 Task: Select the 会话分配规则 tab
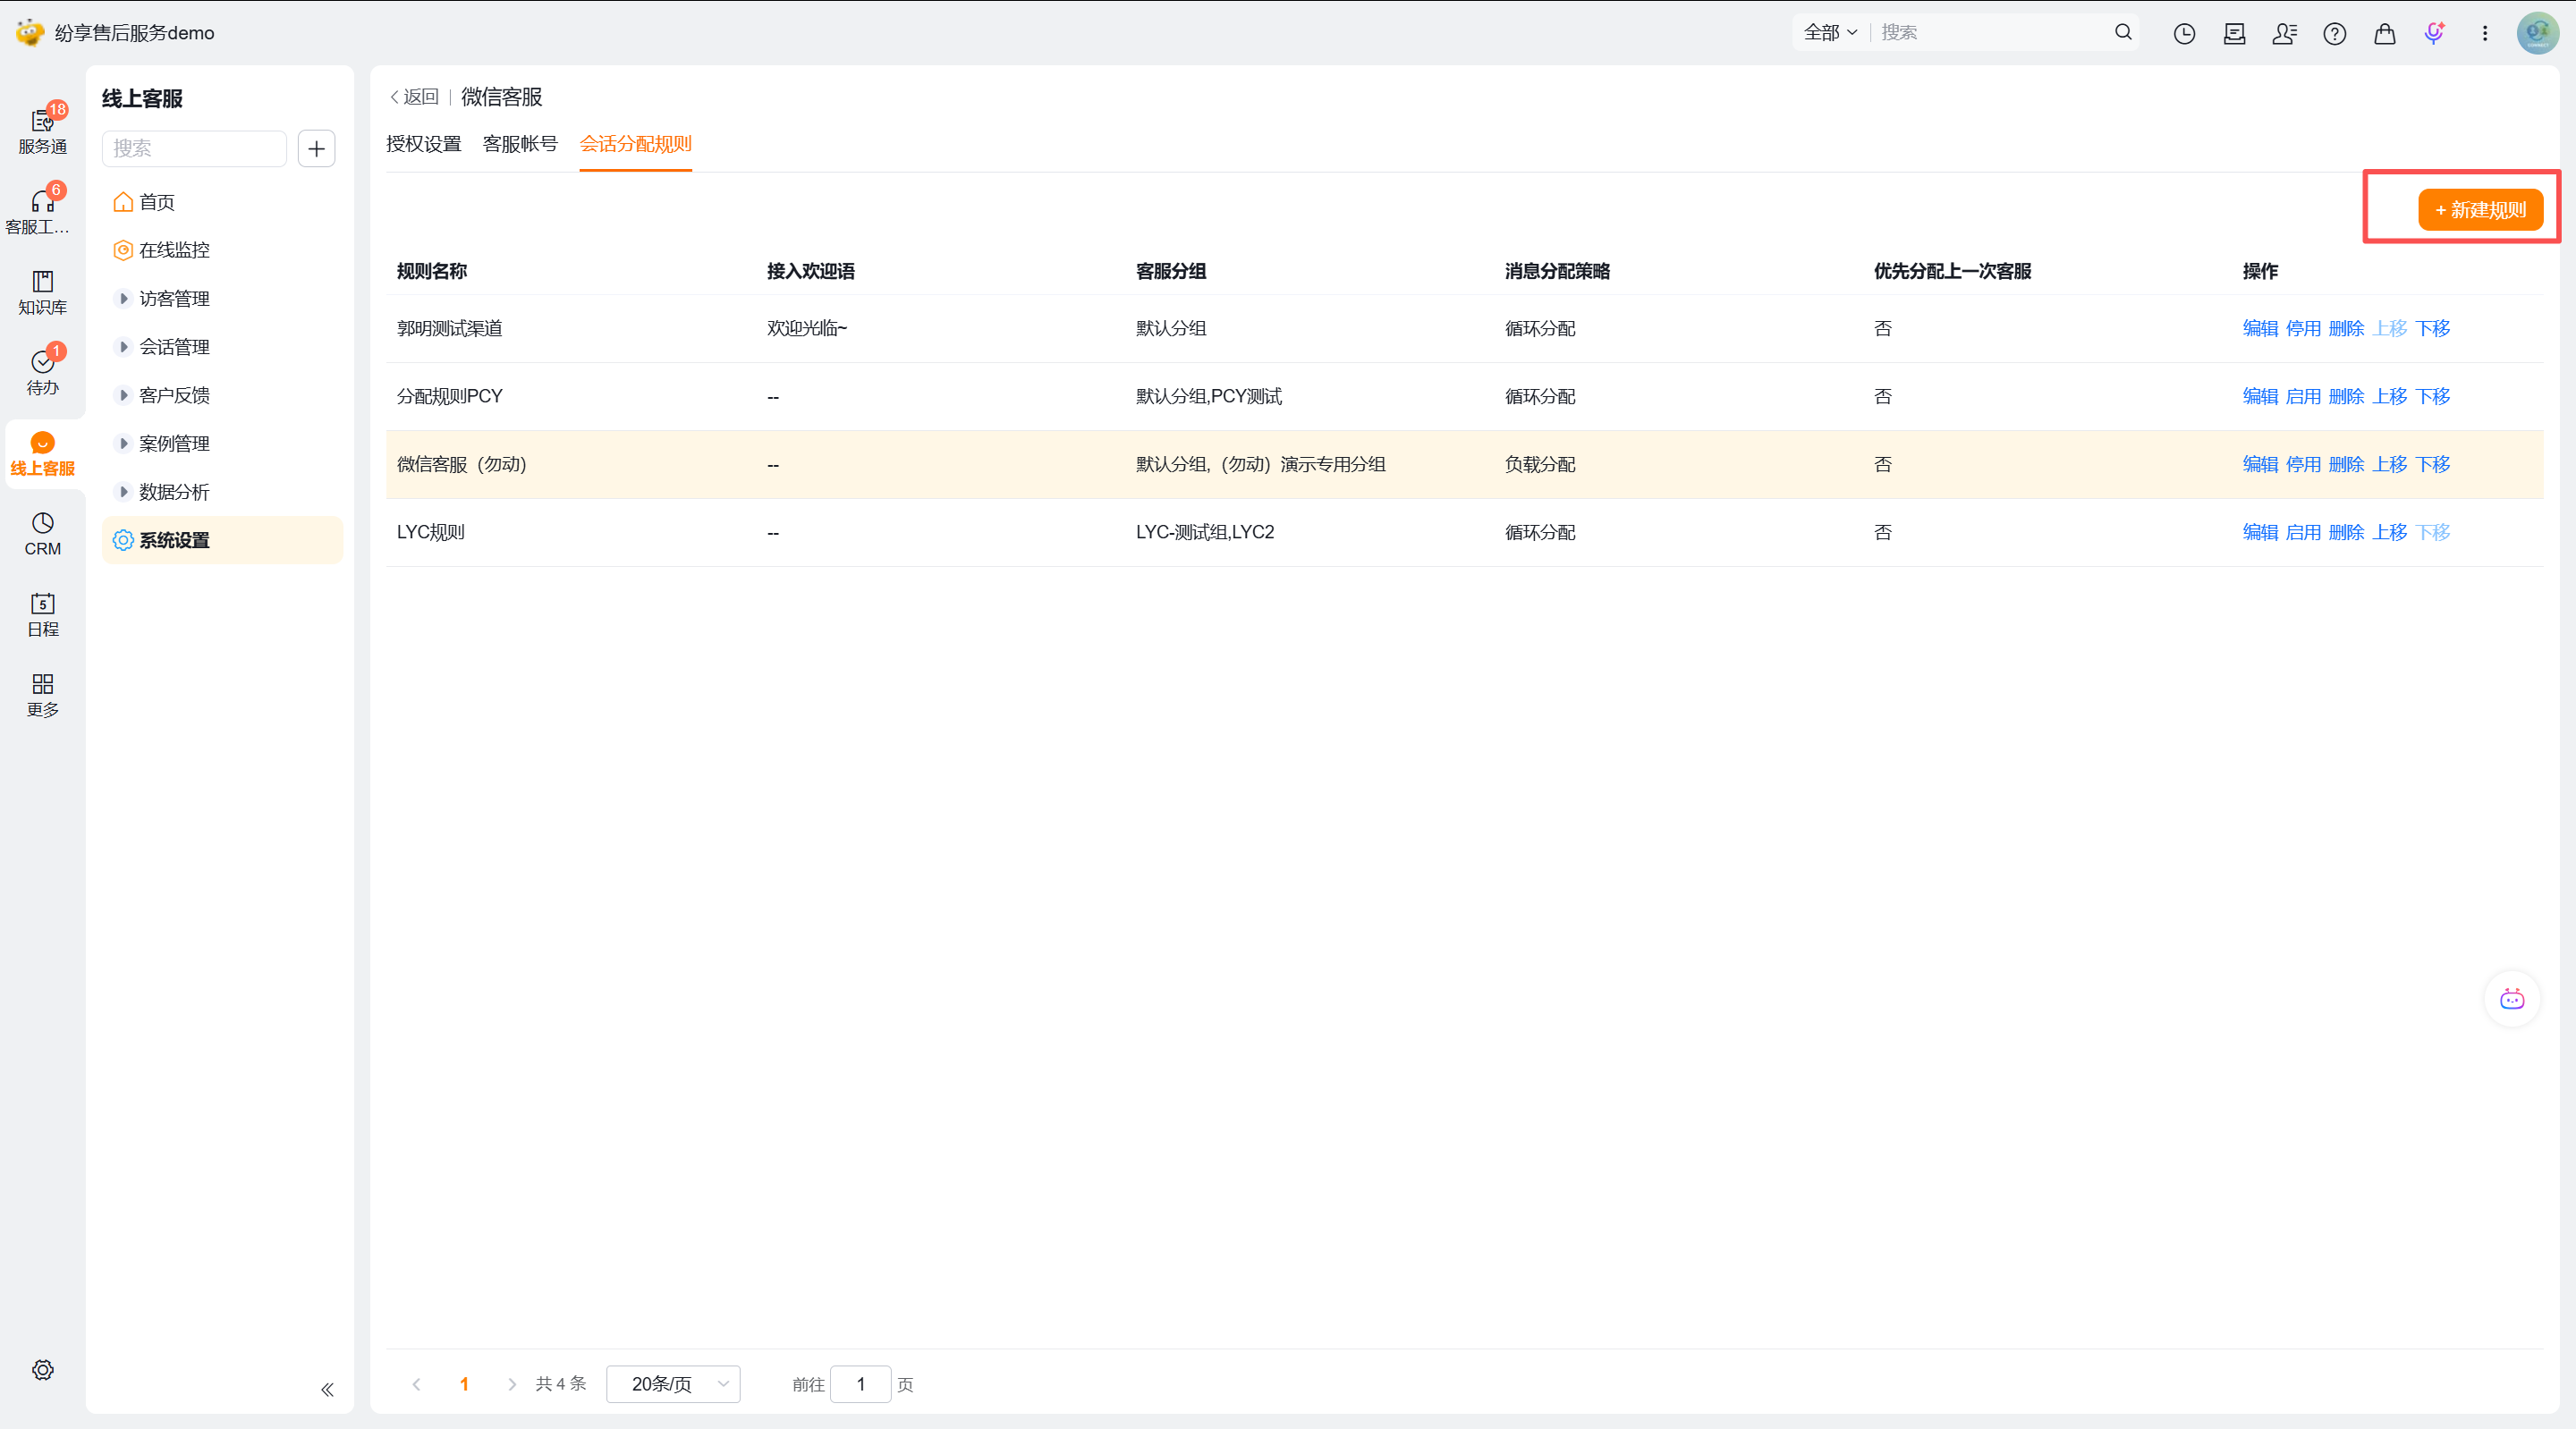635,144
